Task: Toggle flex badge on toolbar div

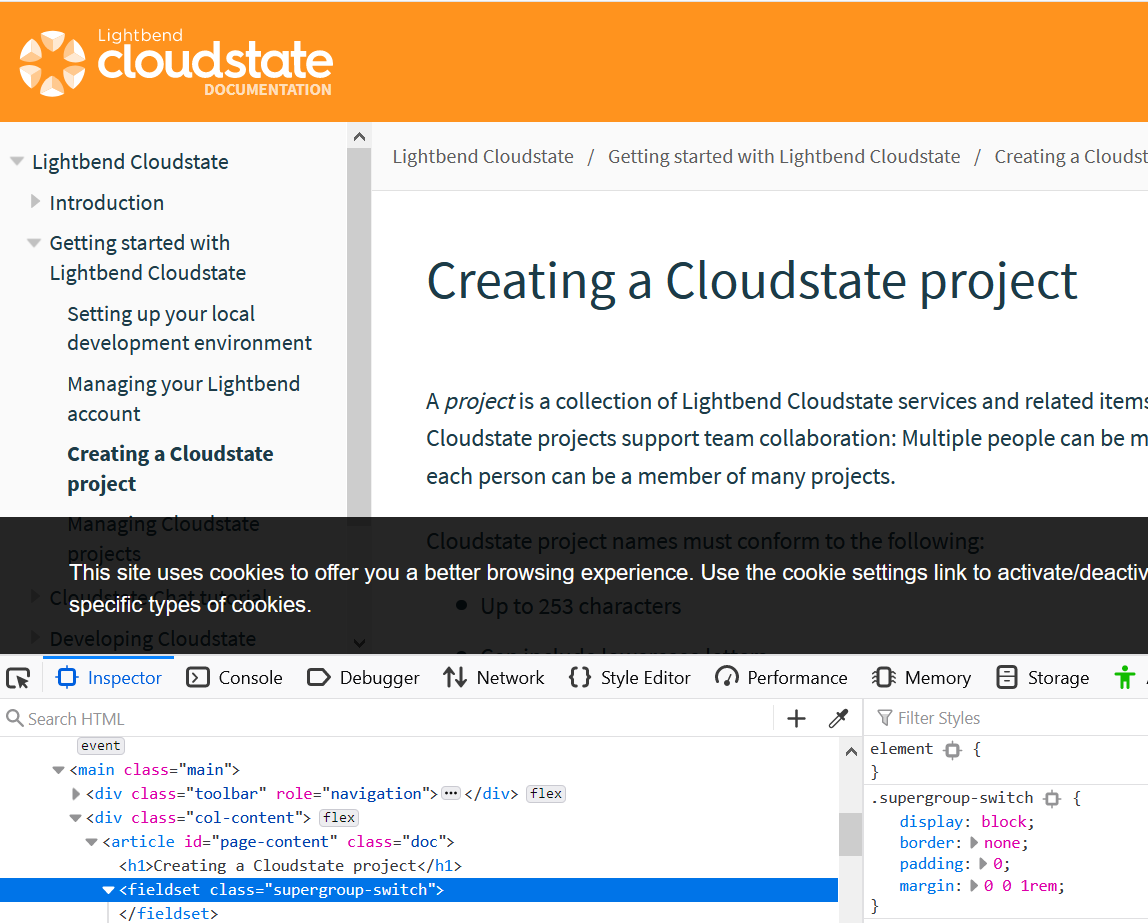Action: tap(546, 793)
